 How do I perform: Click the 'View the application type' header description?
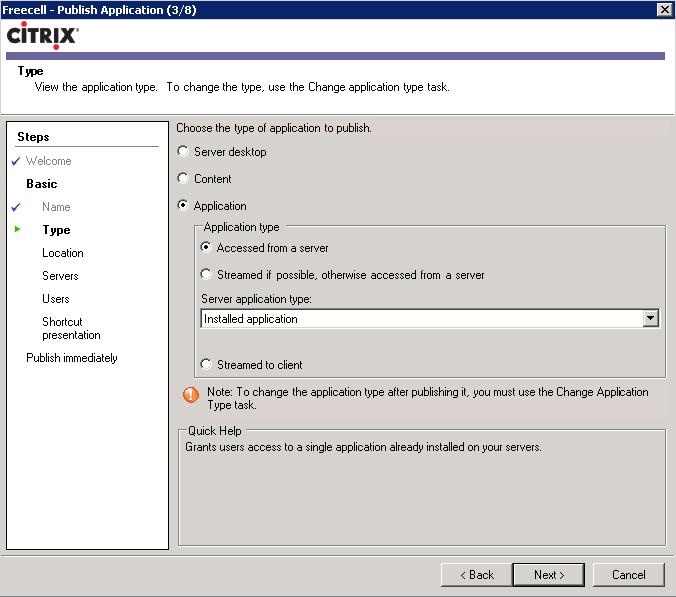click(x=242, y=87)
